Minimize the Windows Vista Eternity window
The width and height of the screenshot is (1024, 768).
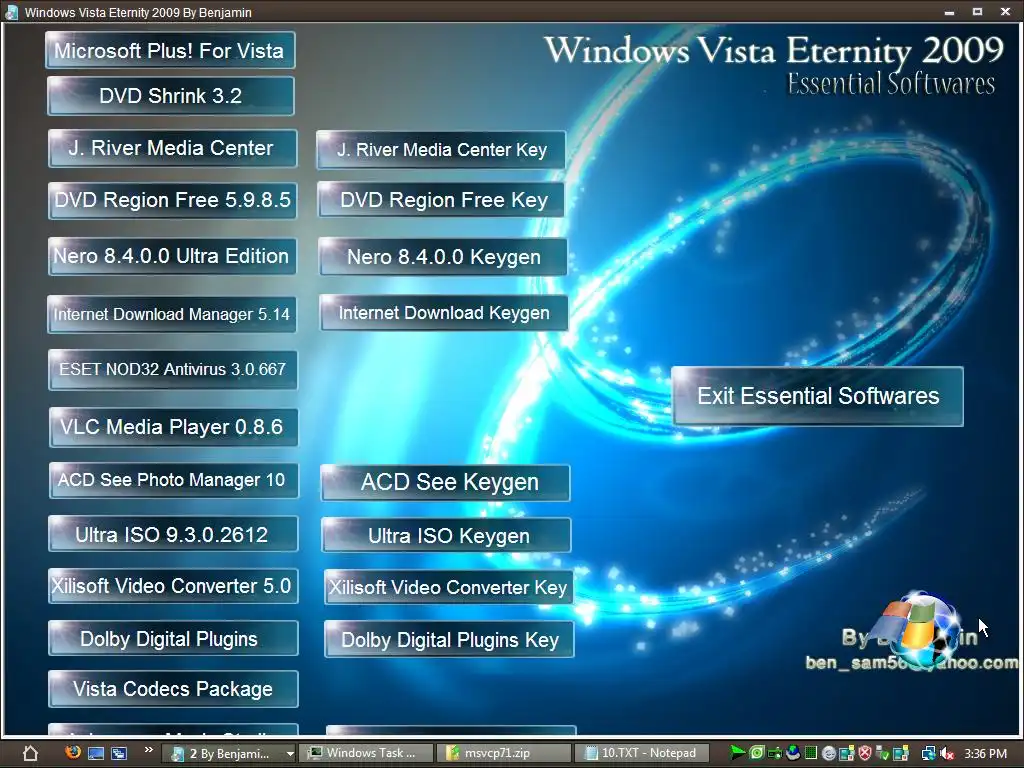click(949, 12)
